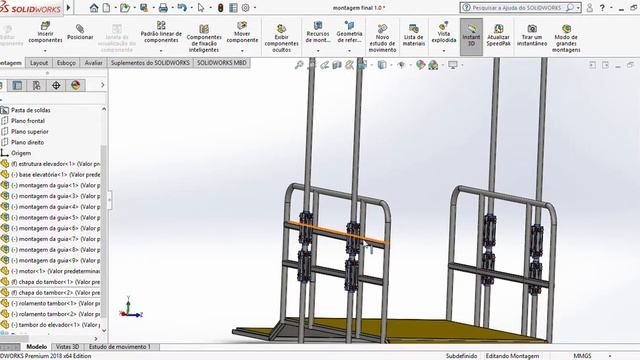
Task: Toggle hide/show items eye icon
Action: (x=401, y=65)
